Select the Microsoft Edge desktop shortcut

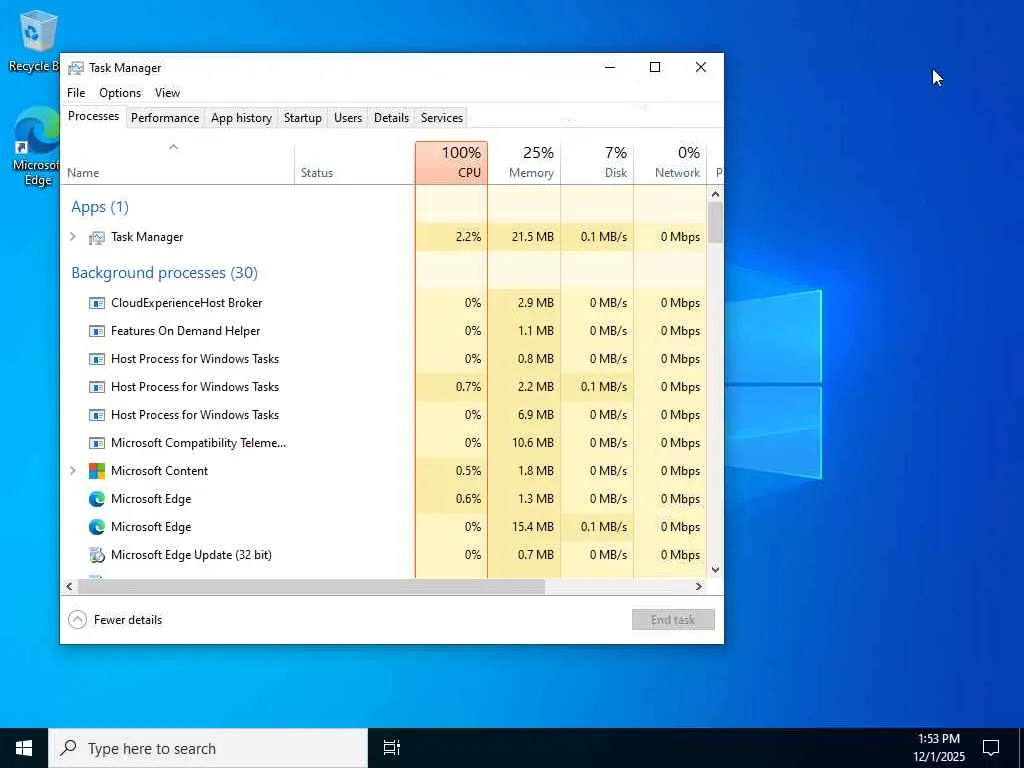(37, 146)
